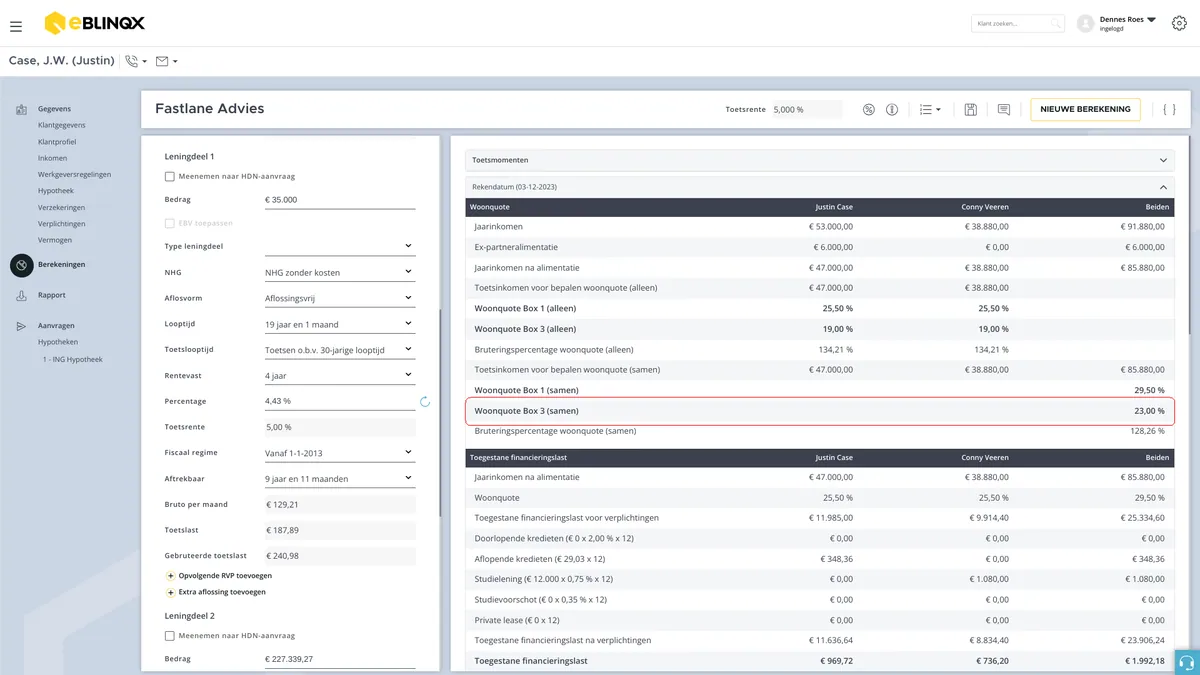Image resolution: width=1200 pixels, height=675 pixels.
Task: Click the curly braces icon
Action: point(1169,109)
